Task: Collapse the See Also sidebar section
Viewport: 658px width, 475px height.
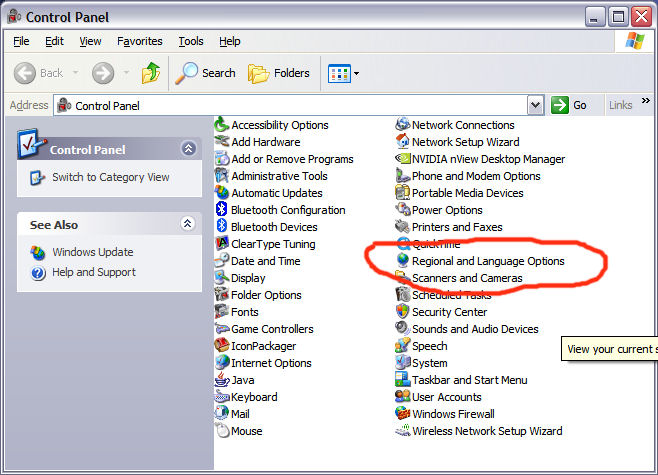Action: (188, 224)
